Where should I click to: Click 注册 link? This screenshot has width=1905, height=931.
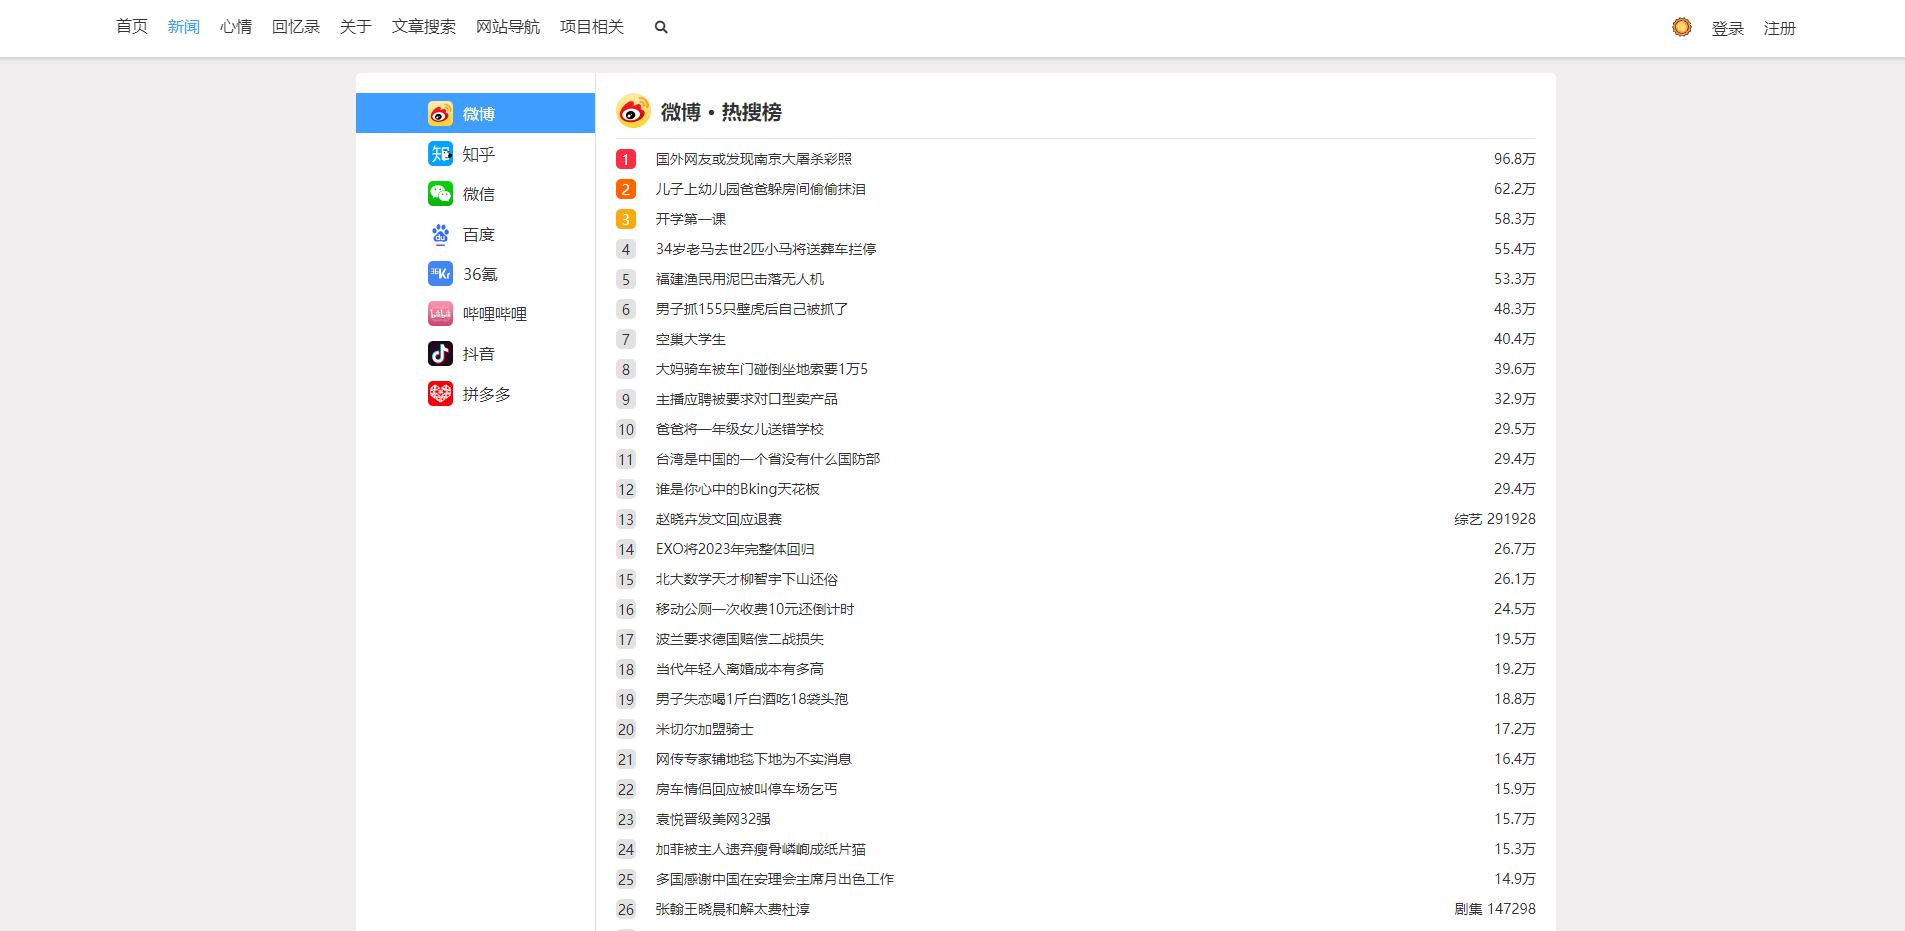point(1780,29)
